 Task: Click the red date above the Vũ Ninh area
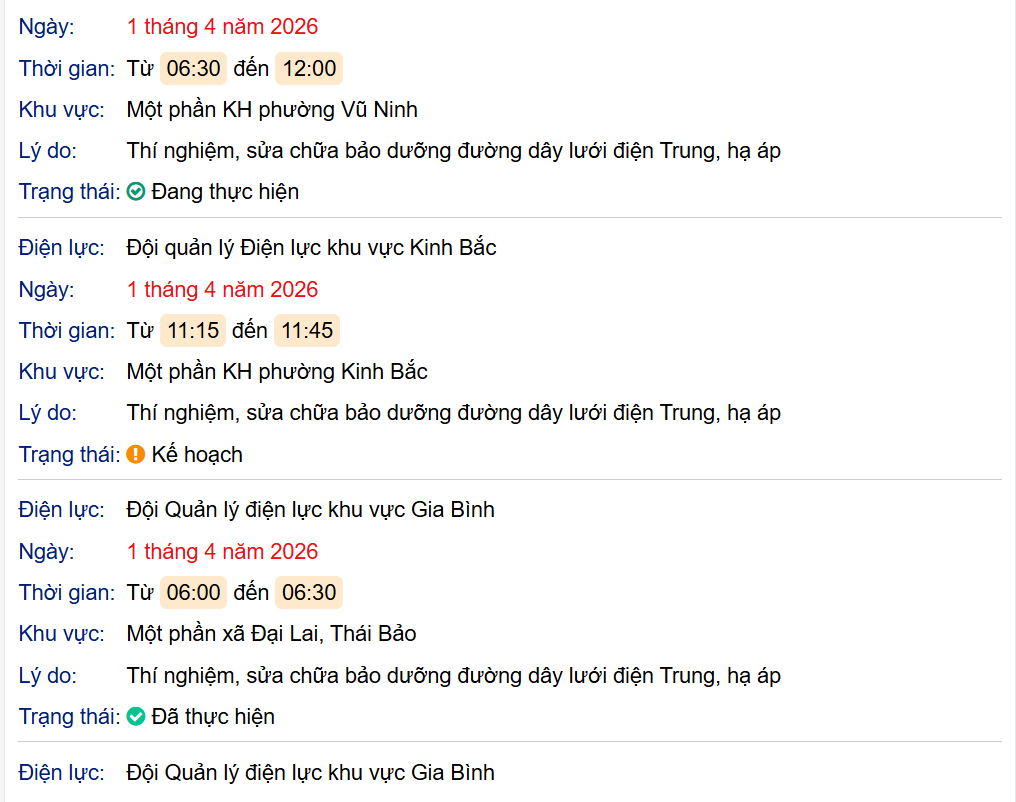coord(222,27)
